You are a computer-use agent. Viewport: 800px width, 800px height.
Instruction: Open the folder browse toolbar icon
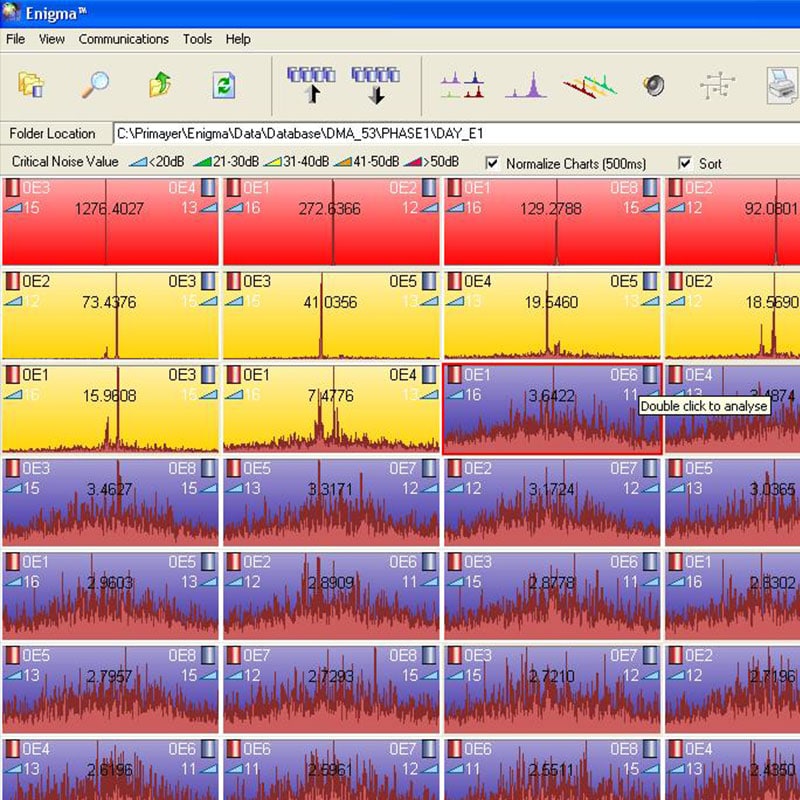pyautogui.click(x=32, y=85)
